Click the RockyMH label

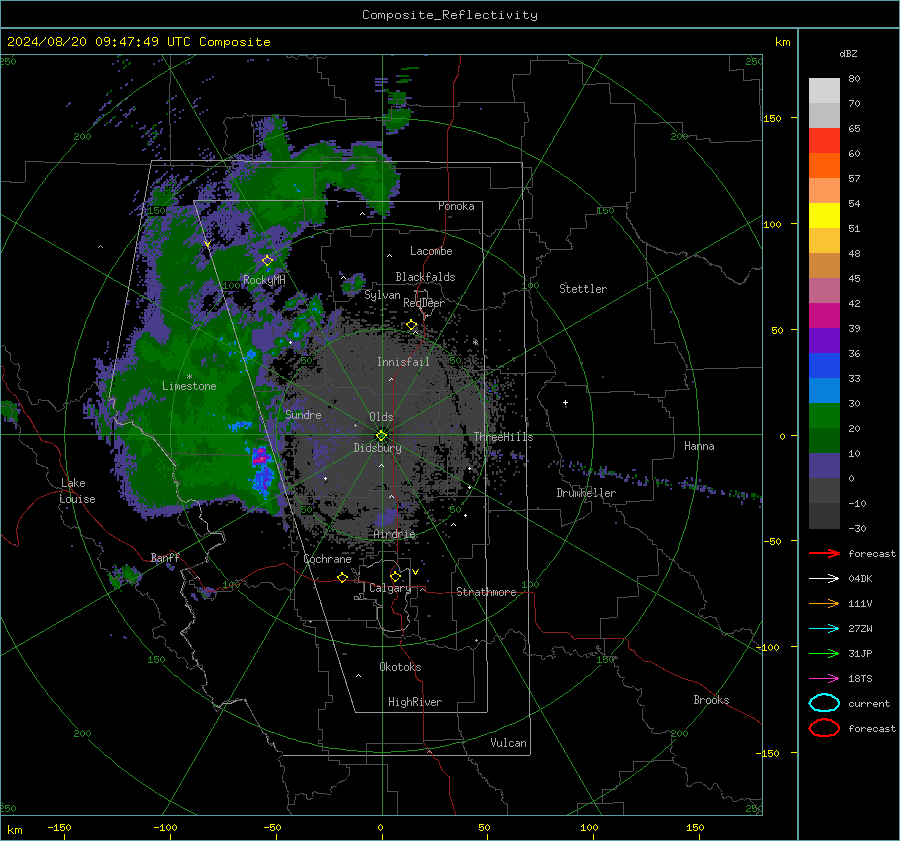point(264,280)
